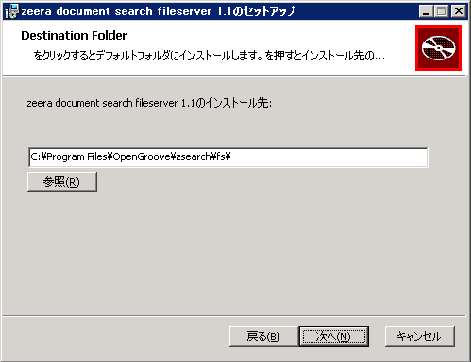471x362 pixels.
Task: Cancel setup with the キャンセル button
Action: pos(420,336)
